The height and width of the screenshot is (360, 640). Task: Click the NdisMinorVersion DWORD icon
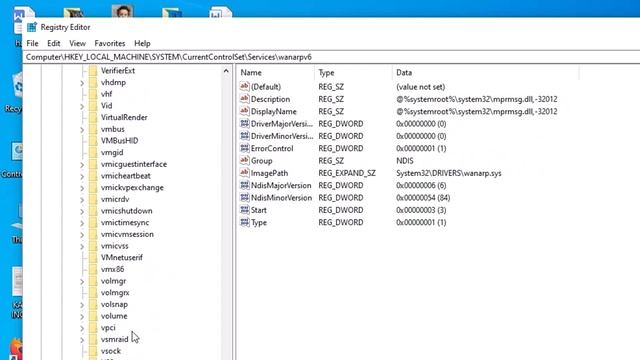point(244,197)
